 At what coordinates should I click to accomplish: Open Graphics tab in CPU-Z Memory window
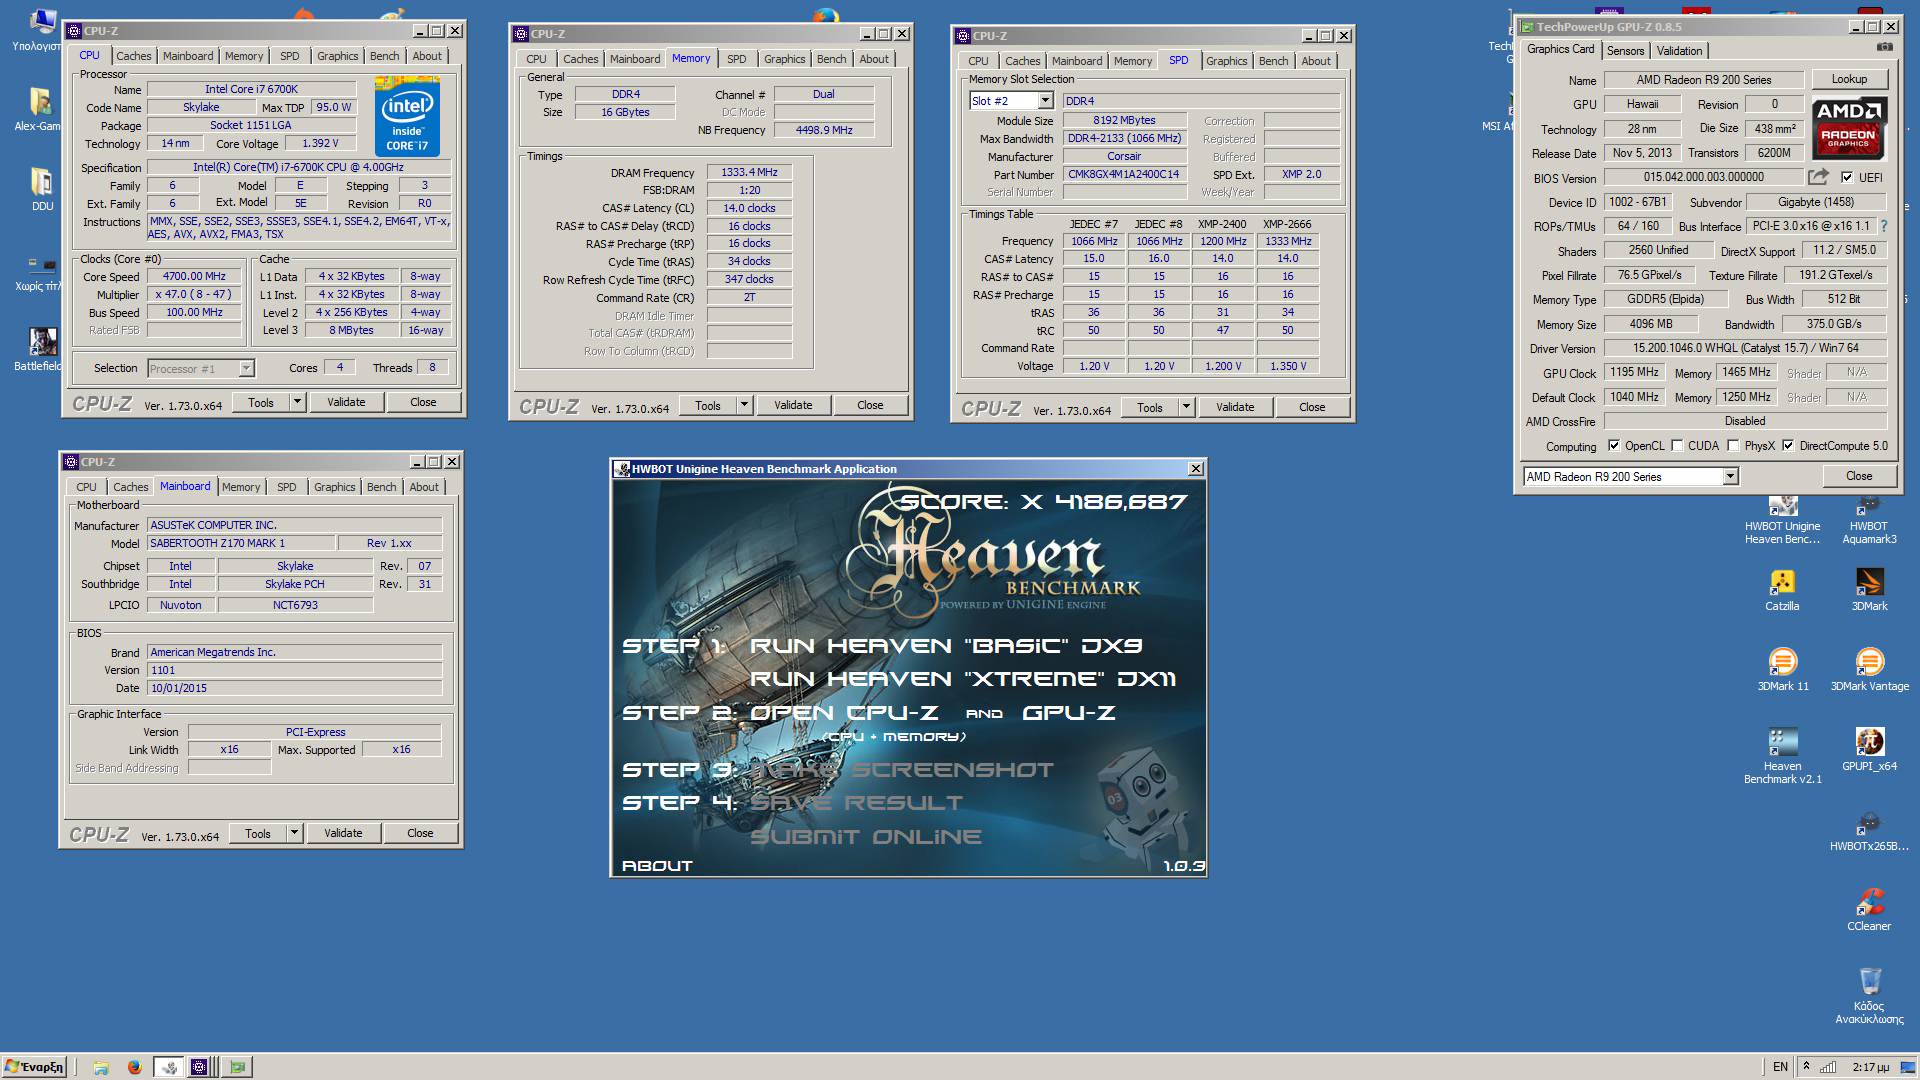coord(784,59)
